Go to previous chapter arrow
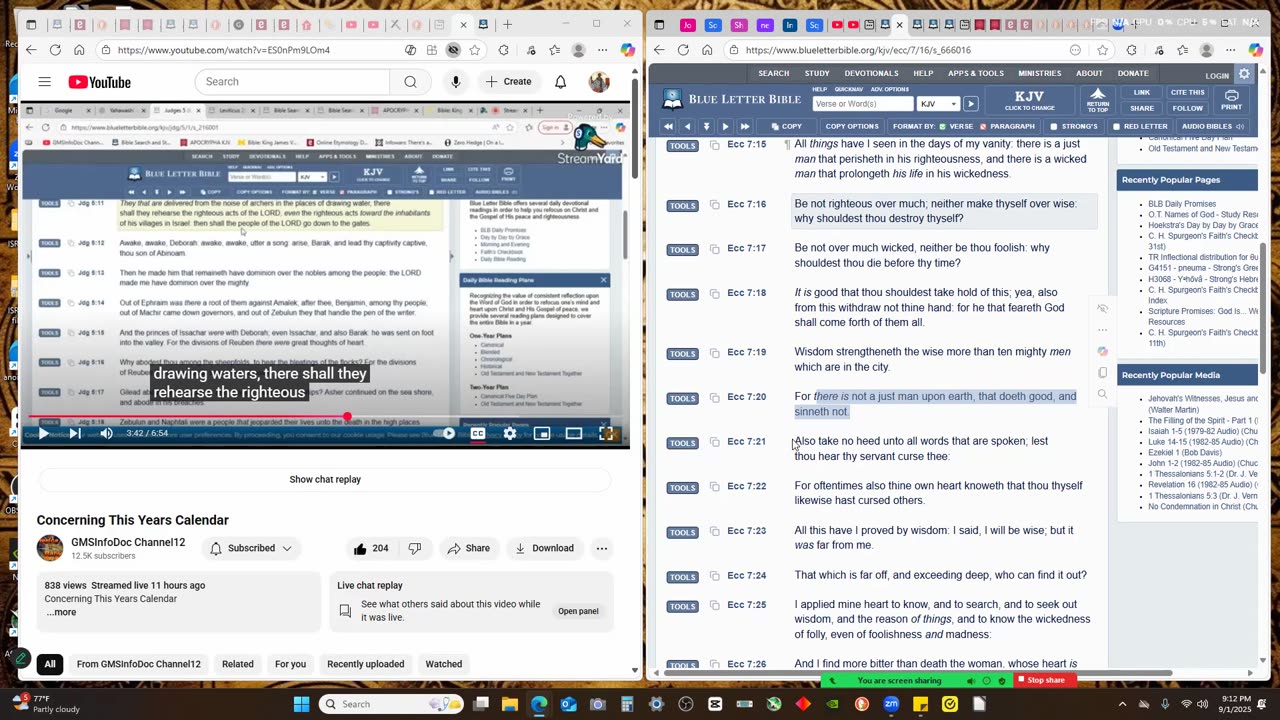 tap(687, 127)
